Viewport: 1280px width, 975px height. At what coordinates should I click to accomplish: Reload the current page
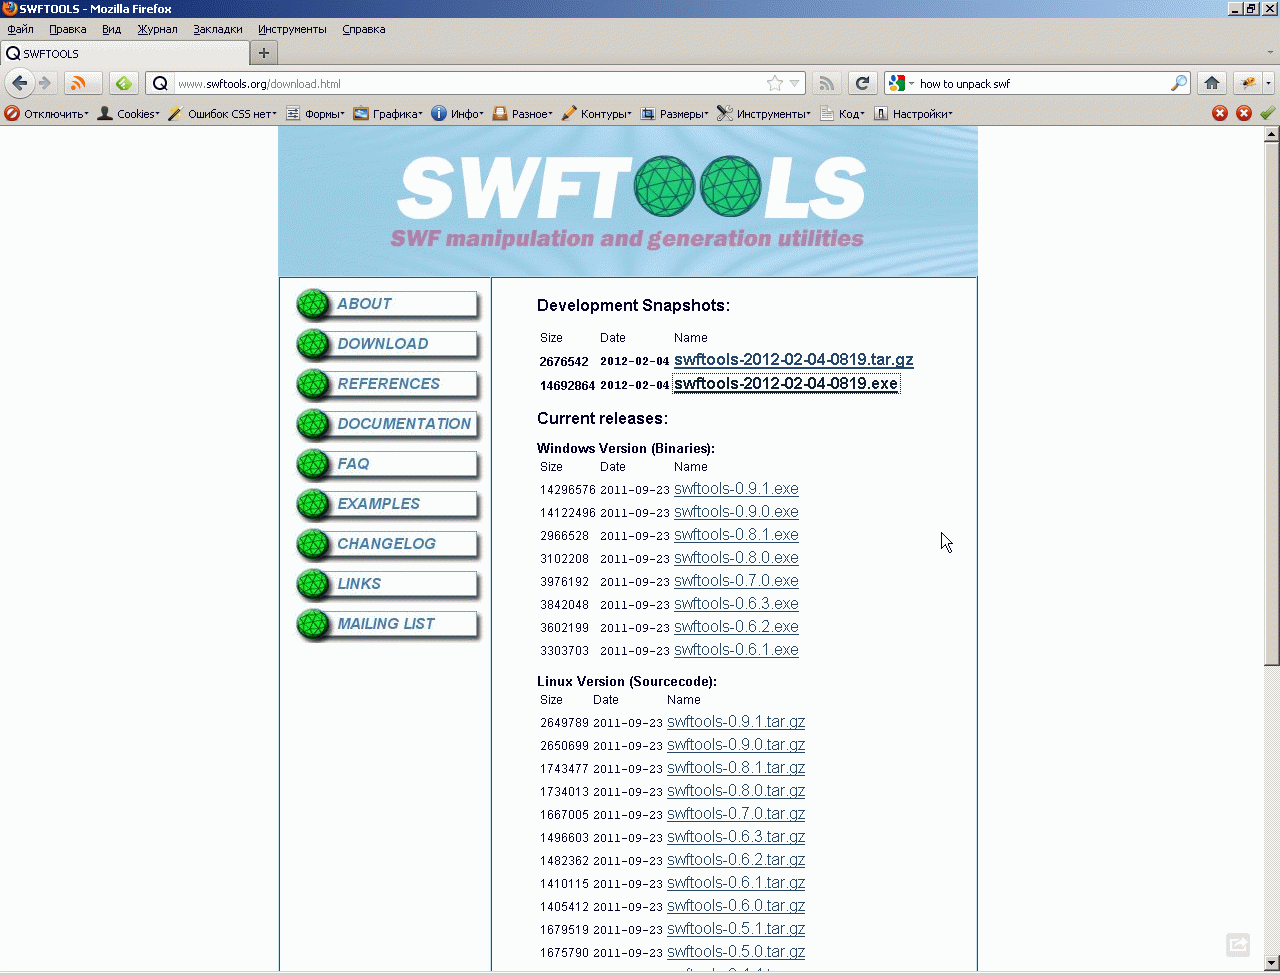[862, 83]
